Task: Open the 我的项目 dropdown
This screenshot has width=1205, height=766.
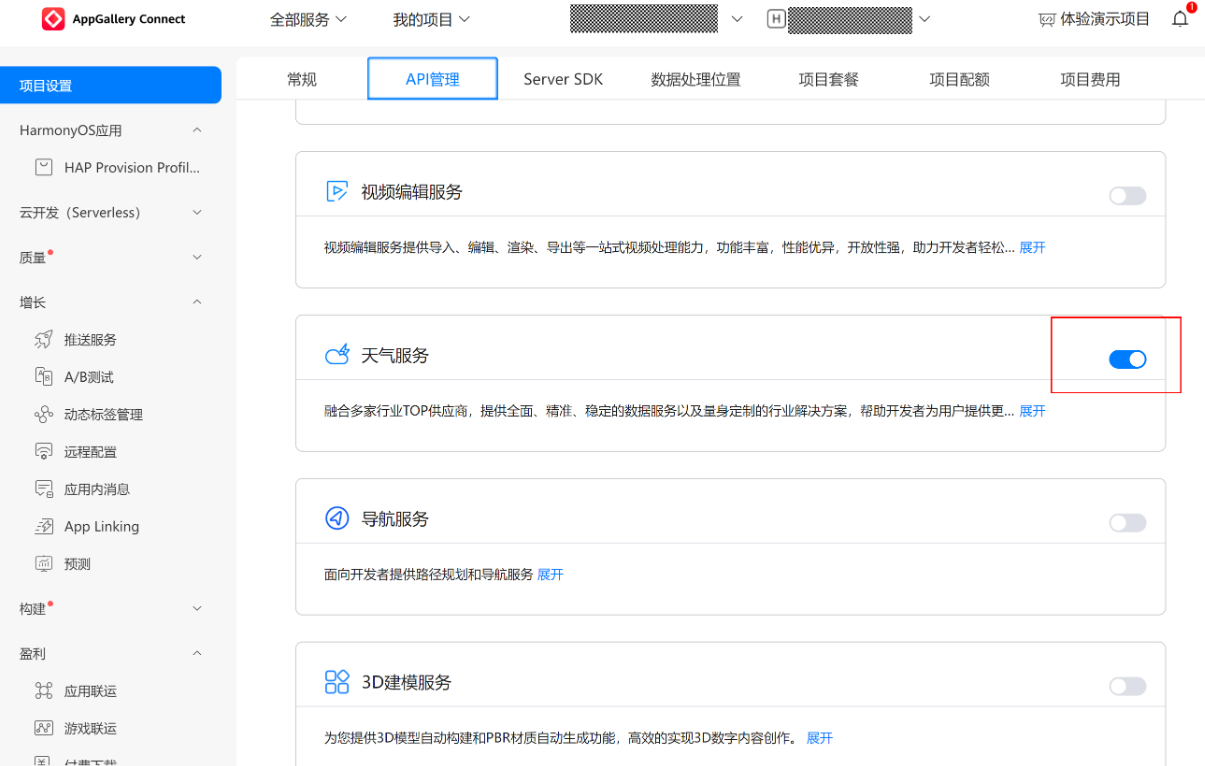Action: click(x=431, y=20)
